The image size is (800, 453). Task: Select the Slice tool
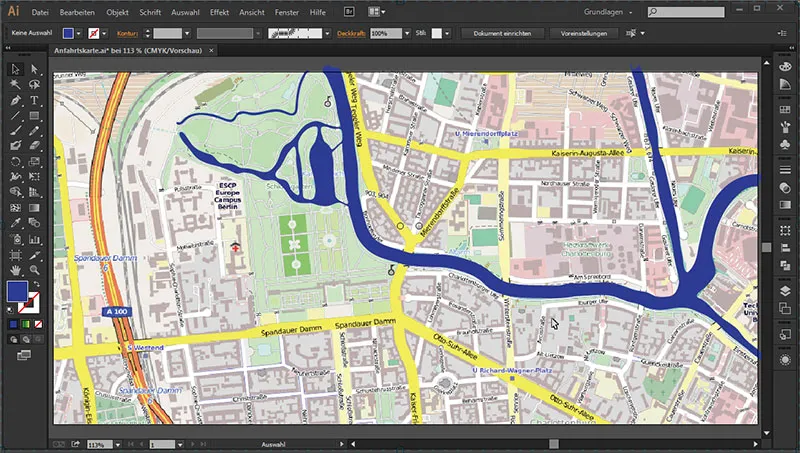coord(34,255)
